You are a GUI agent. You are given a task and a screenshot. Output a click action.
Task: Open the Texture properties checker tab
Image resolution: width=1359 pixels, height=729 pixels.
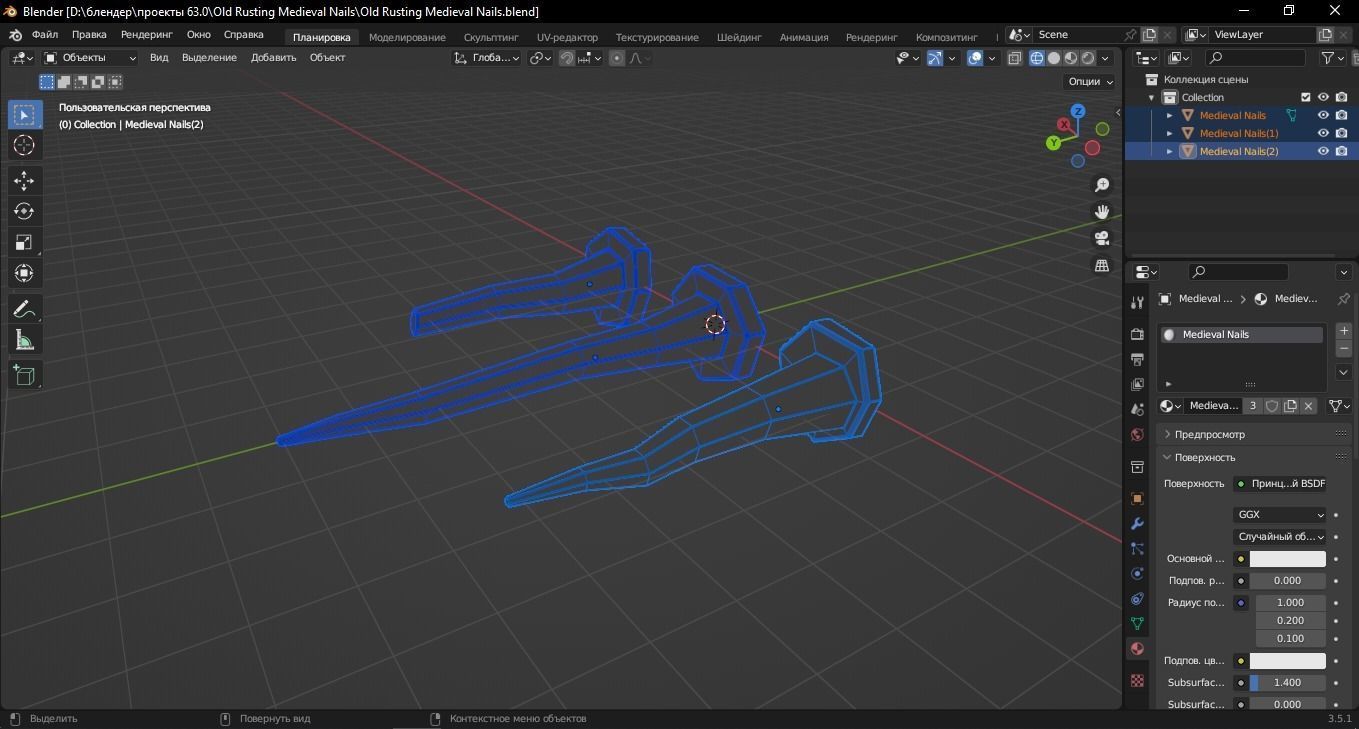1137,680
